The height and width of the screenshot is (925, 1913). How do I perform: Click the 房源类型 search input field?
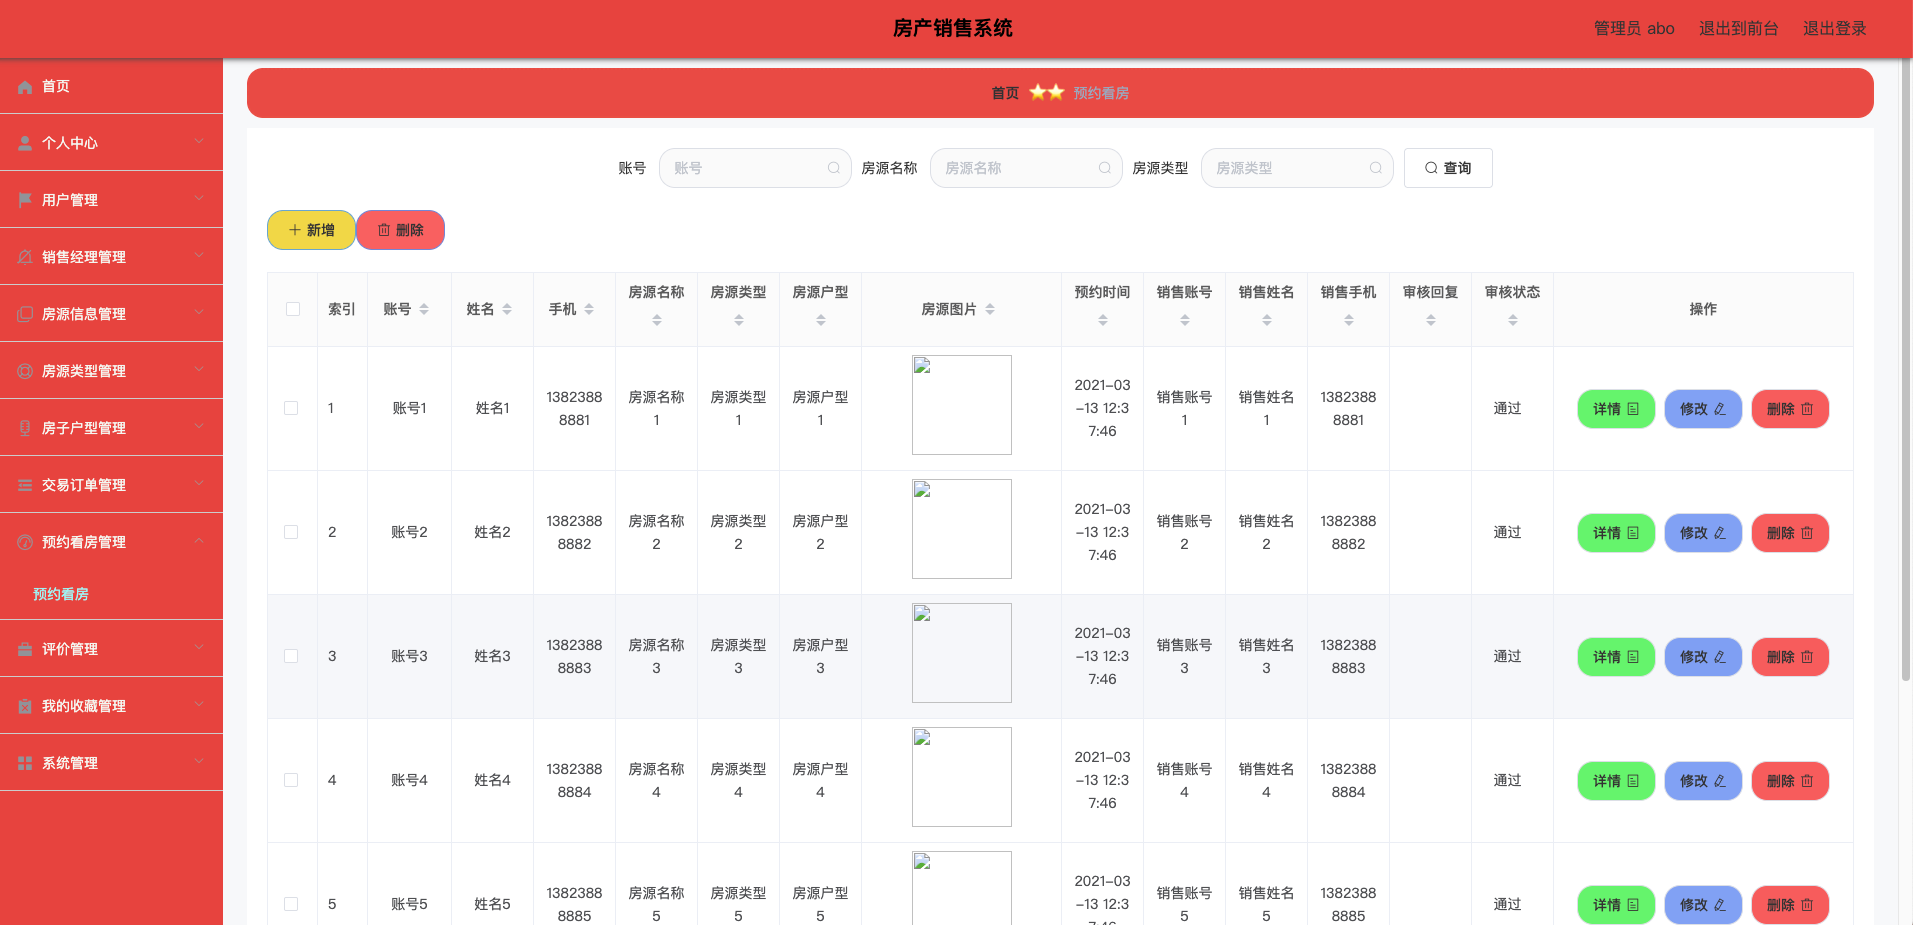click(x=1297, y=168)
